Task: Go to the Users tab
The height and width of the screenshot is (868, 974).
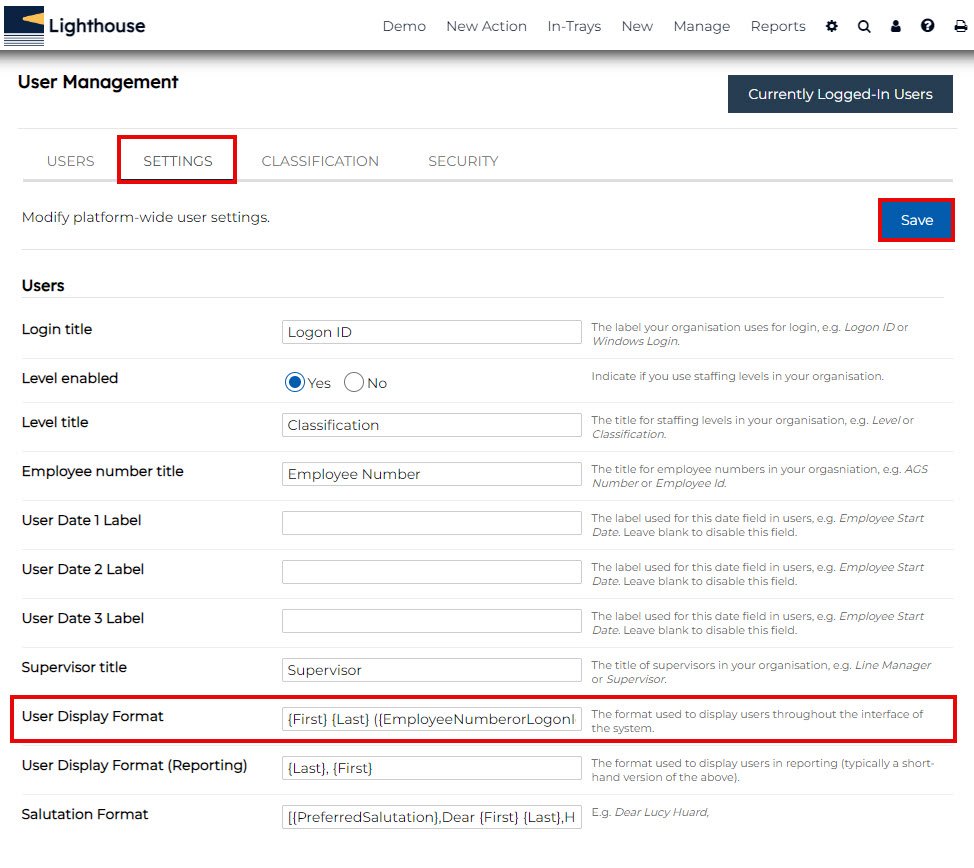Action: click(x=71, y=161)
